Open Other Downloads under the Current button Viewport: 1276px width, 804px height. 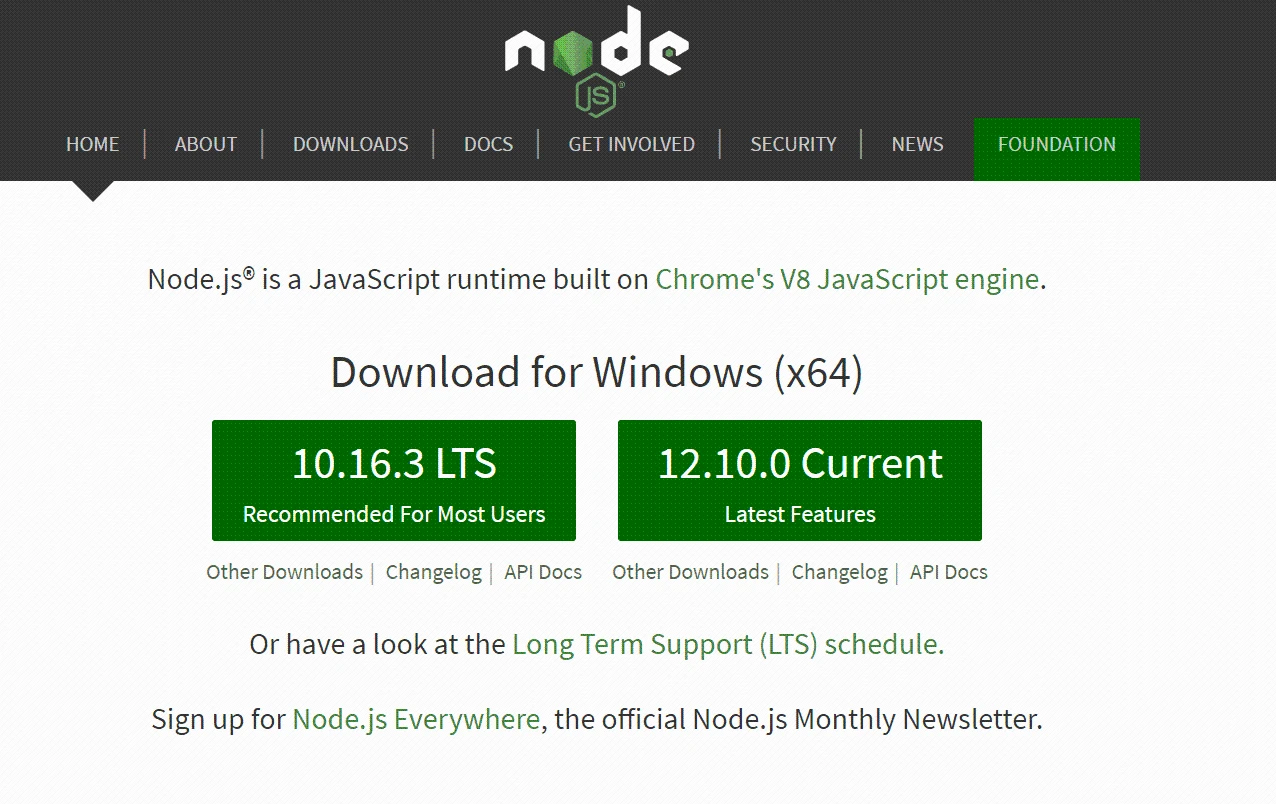pyautogui.click(x=691, y=572)
